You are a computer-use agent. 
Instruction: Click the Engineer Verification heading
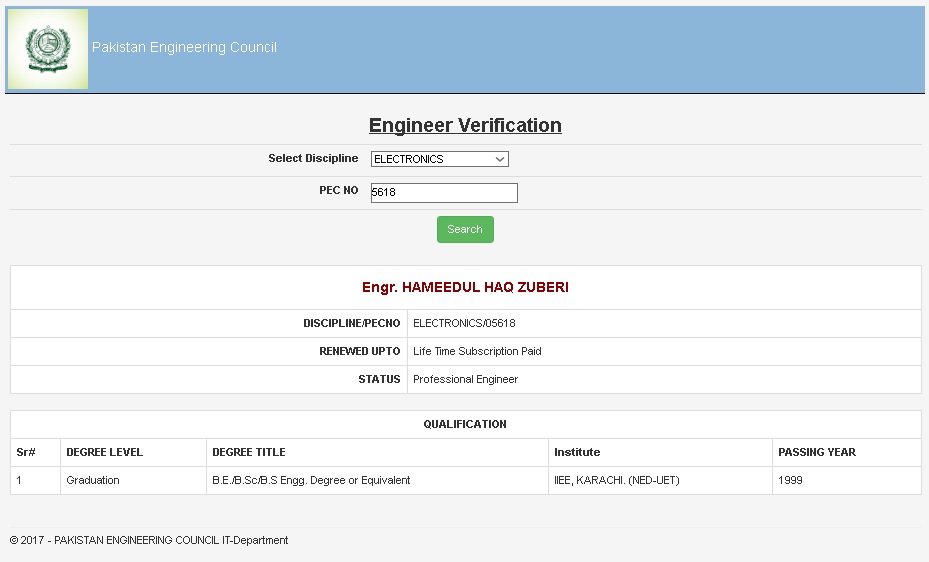[x=465, y=126]
